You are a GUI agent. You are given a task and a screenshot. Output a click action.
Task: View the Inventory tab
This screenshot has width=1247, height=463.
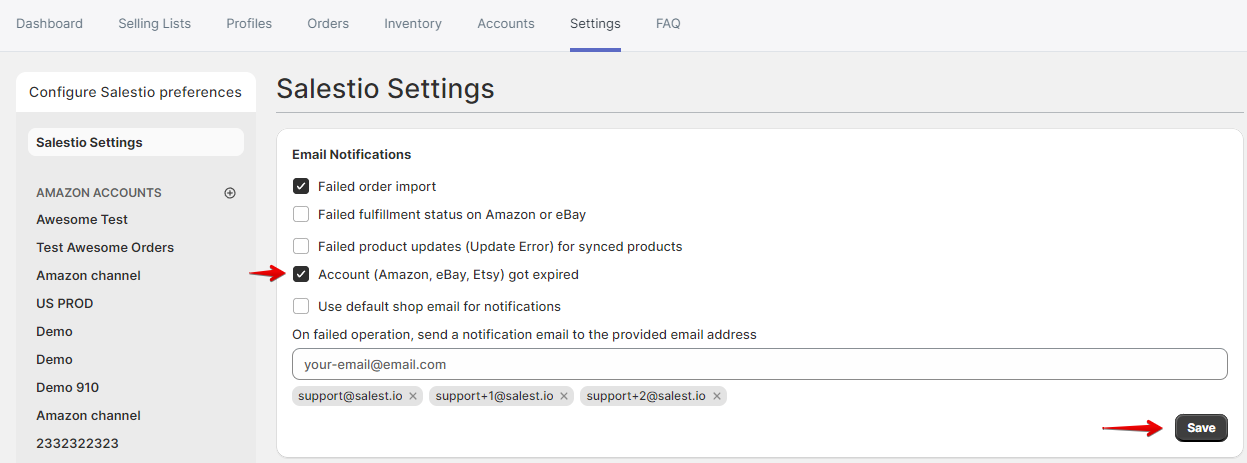click(413, 23)
